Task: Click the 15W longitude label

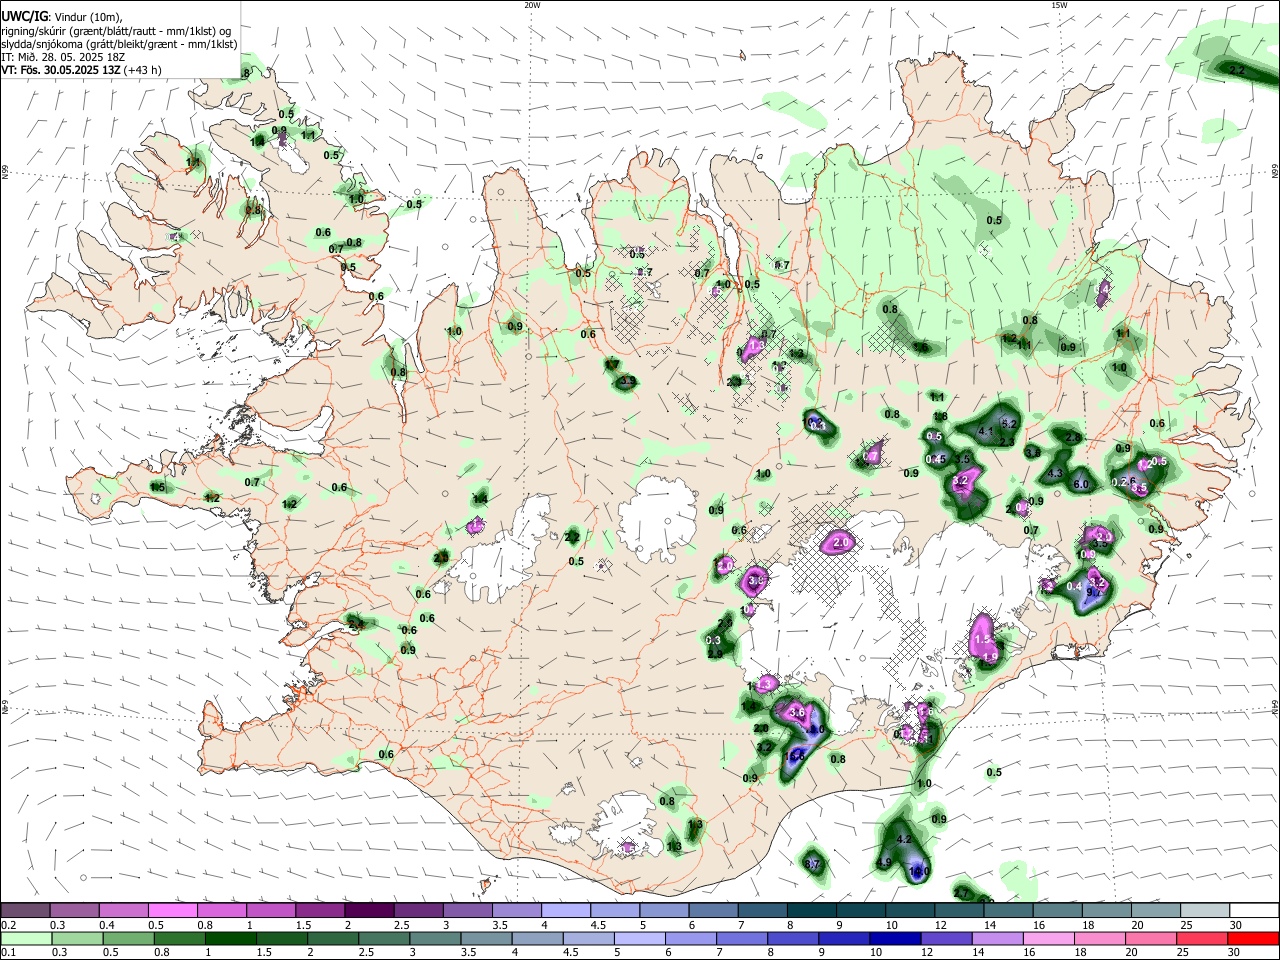Action: (x=1058, y=5)
